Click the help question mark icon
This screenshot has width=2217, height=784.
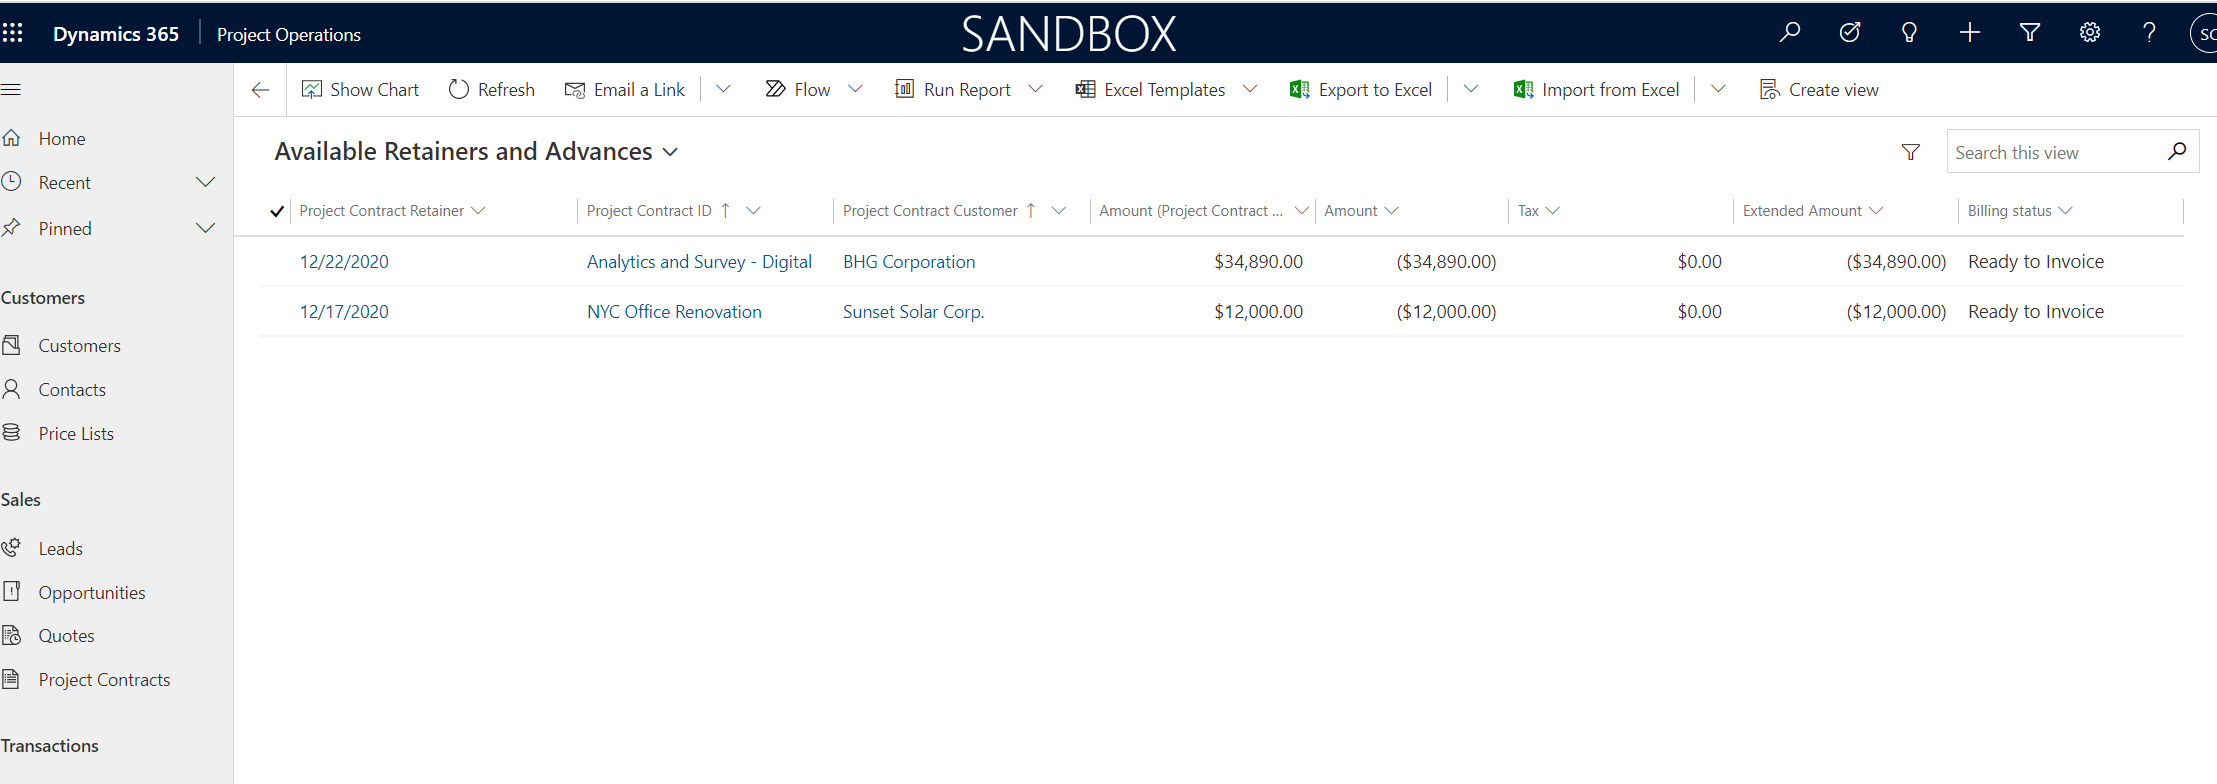2149,33
